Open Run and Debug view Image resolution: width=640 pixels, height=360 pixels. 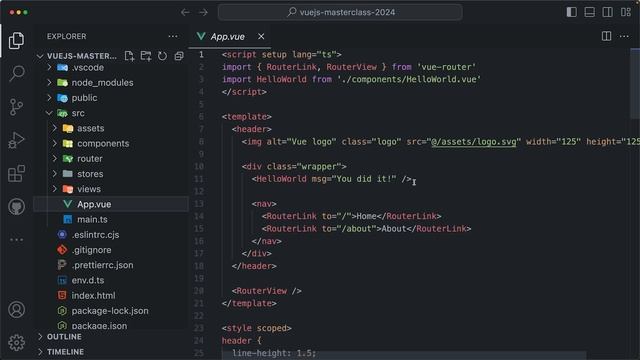16,140
